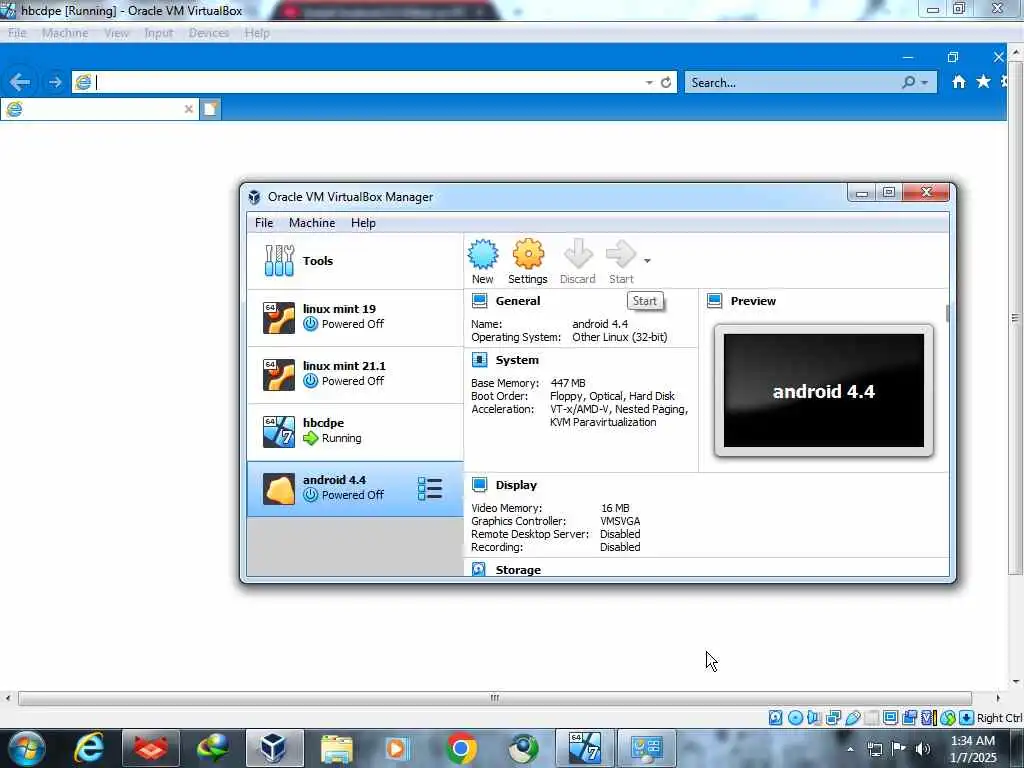
Task: Click the System section chip icon
Action: coord(479,360)
